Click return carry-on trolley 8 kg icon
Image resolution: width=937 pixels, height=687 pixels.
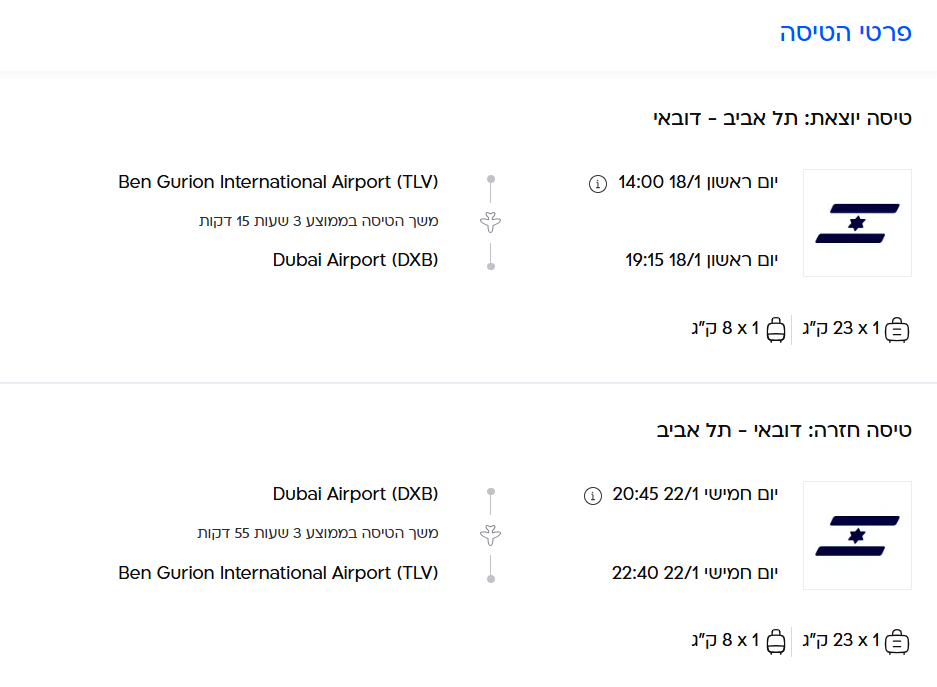pos(776,641)
